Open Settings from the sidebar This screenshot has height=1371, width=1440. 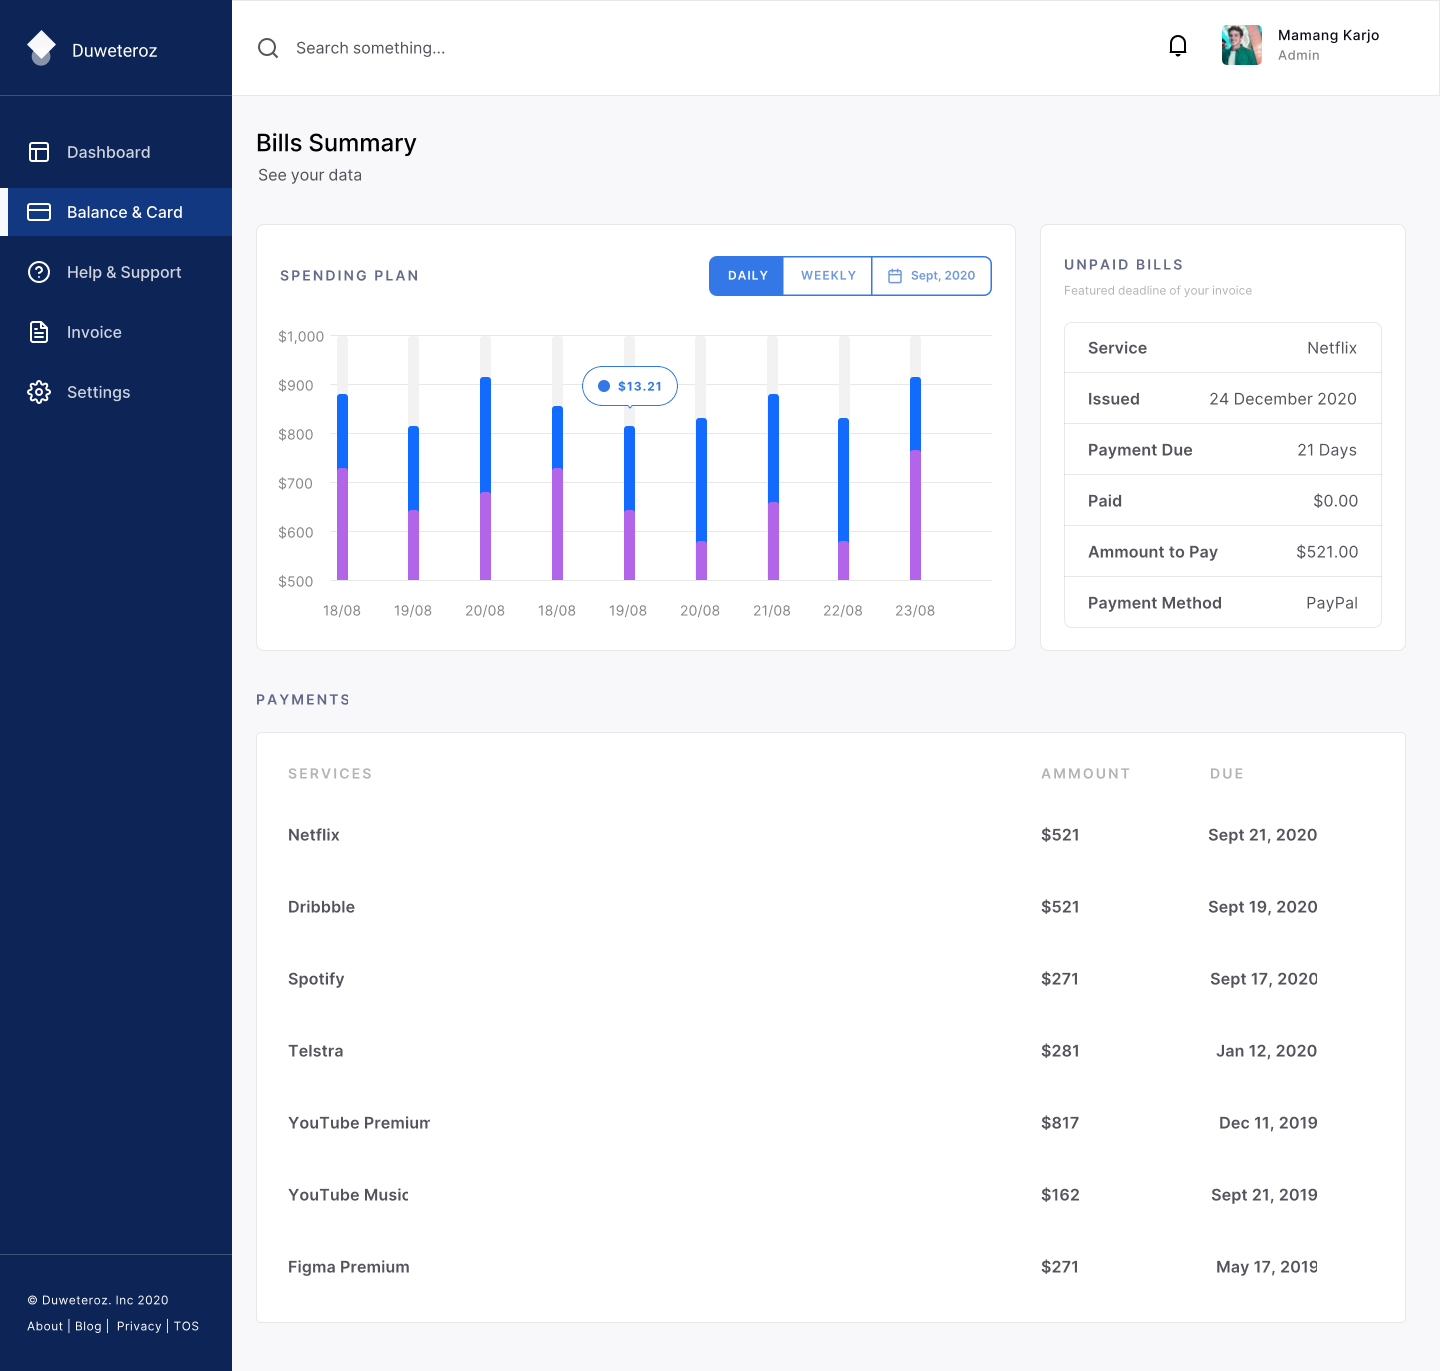click(116, 392)
